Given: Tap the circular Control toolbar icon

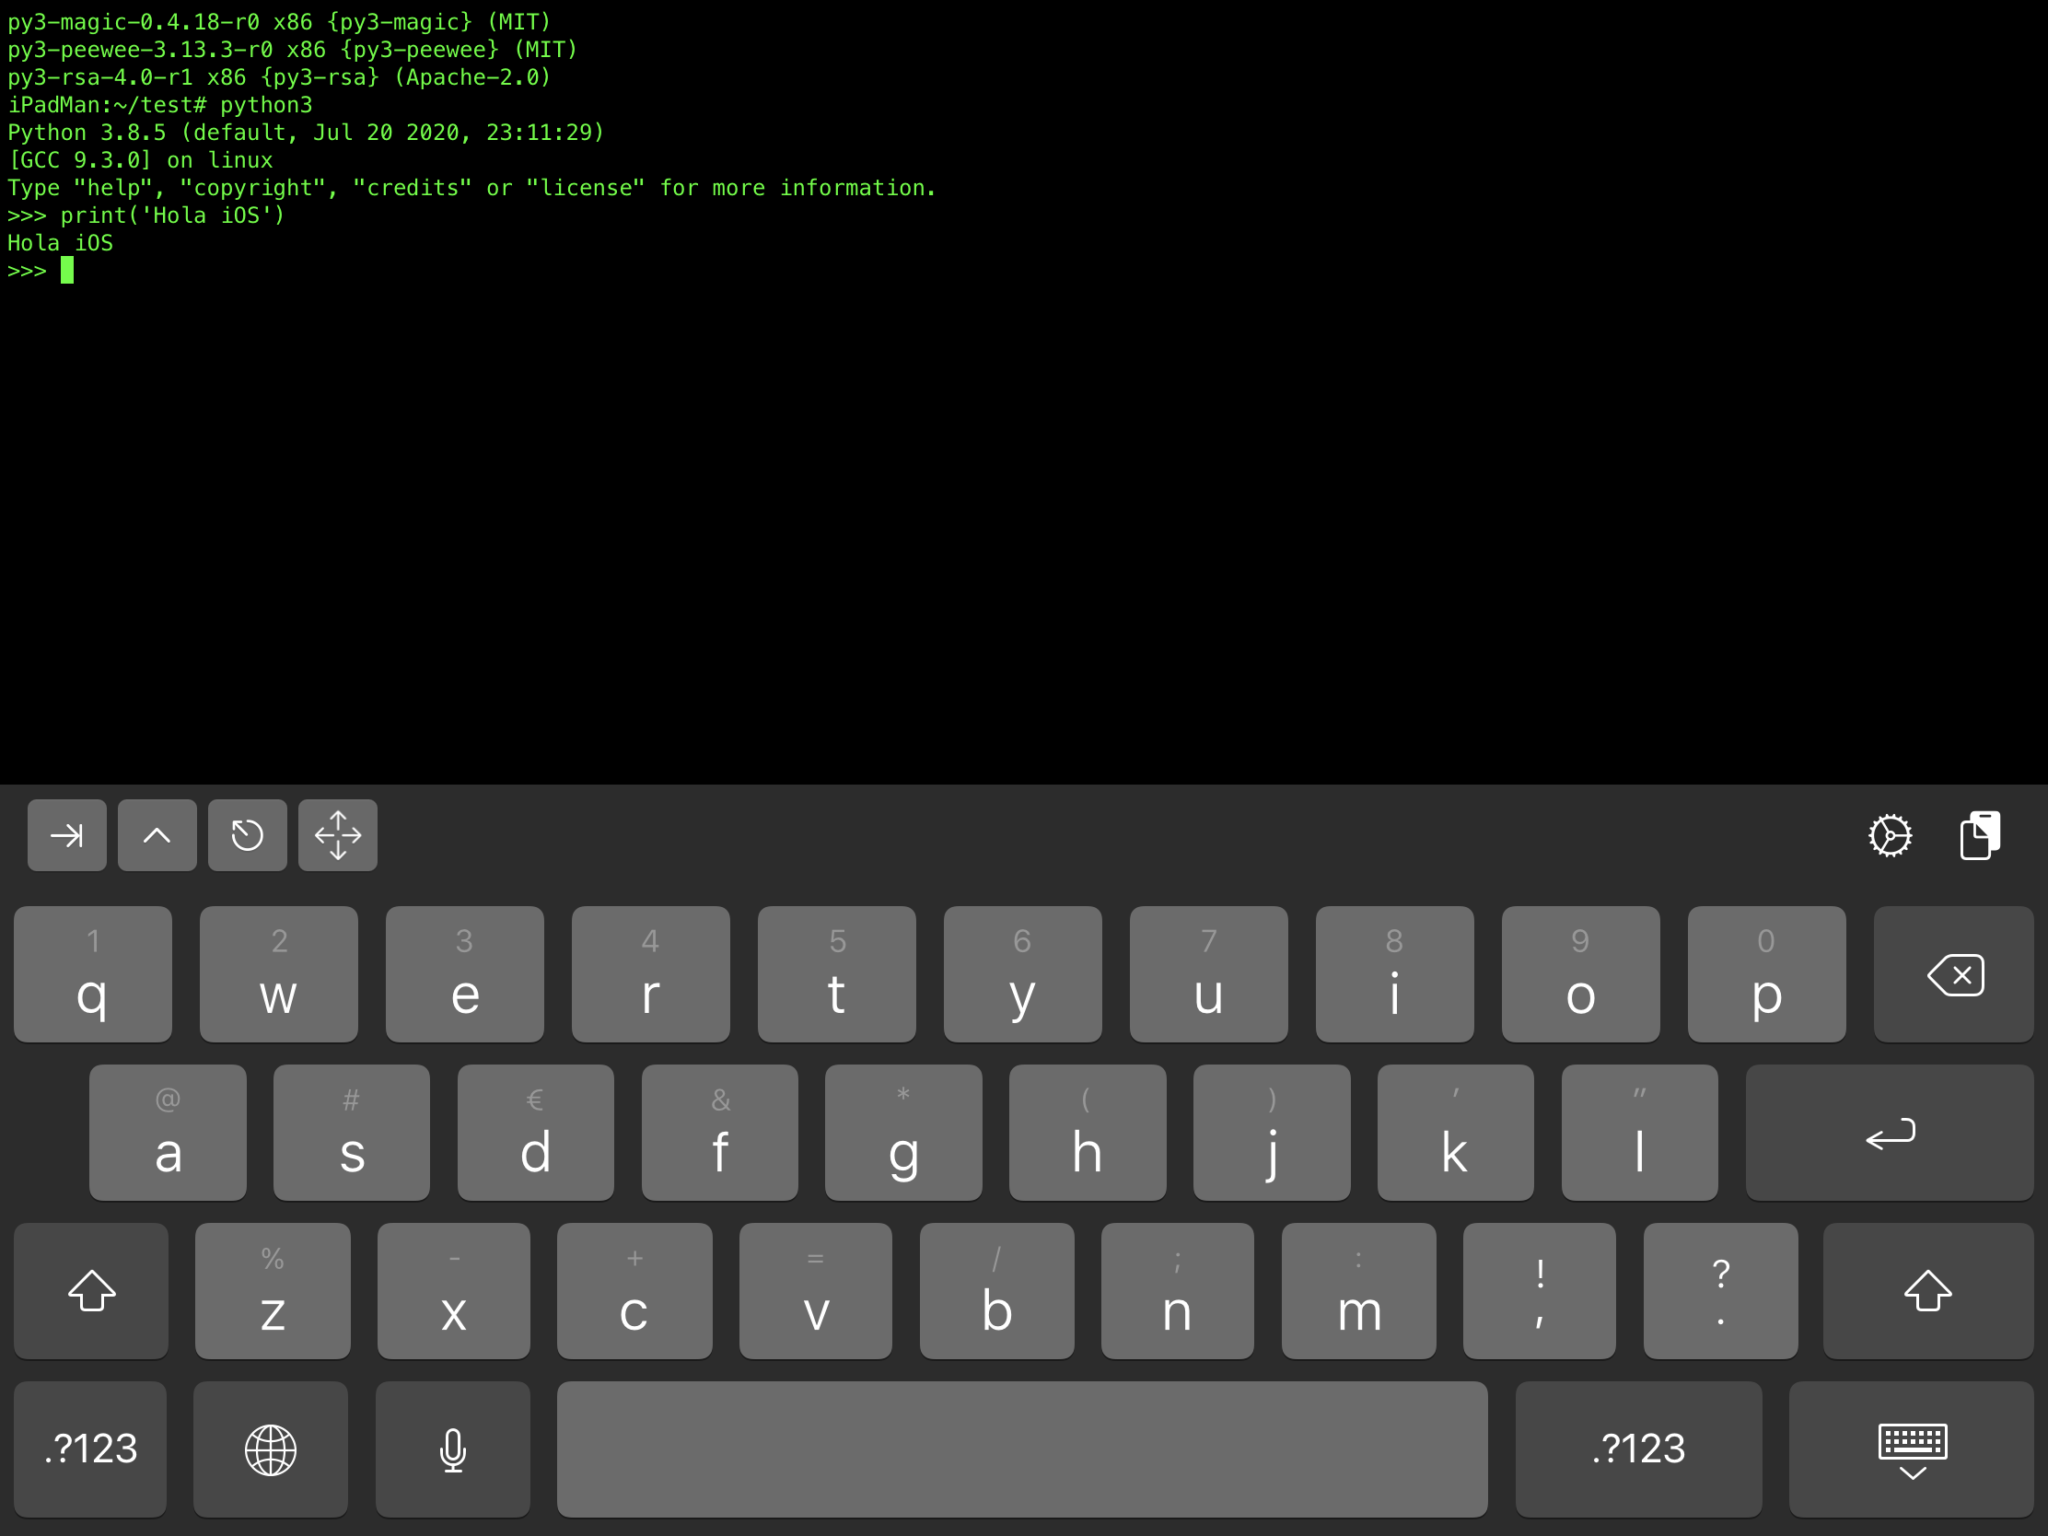Looking at the screenshot, I should click(247, 835).
